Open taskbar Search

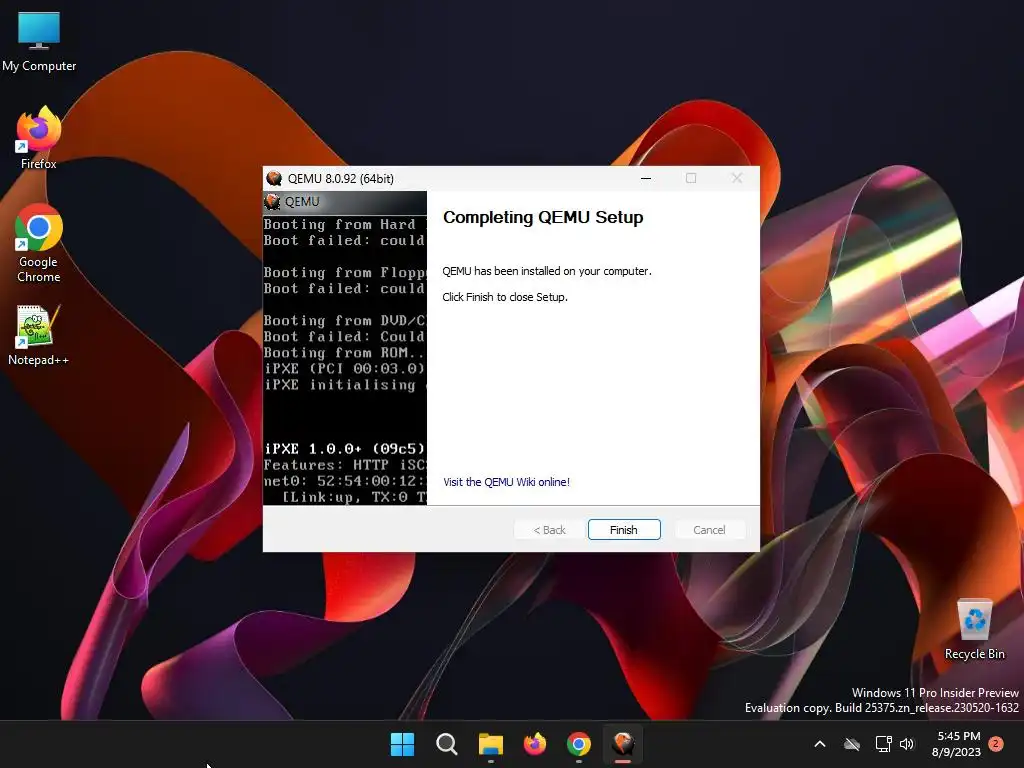point(447,744)
